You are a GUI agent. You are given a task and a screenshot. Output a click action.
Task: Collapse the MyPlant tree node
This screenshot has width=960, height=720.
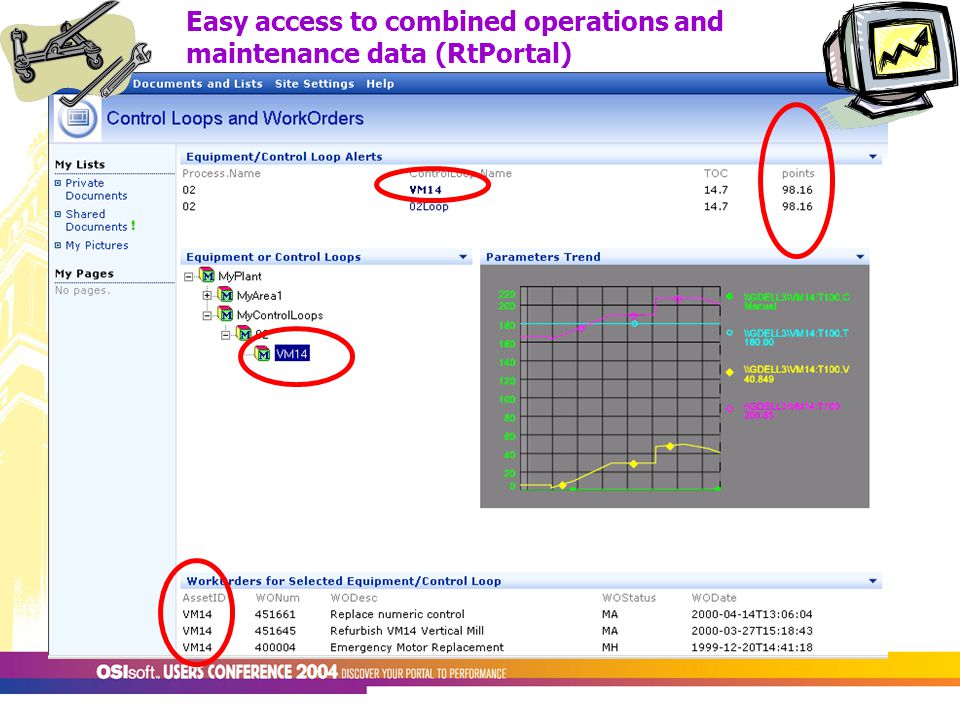tap(189, 277)
